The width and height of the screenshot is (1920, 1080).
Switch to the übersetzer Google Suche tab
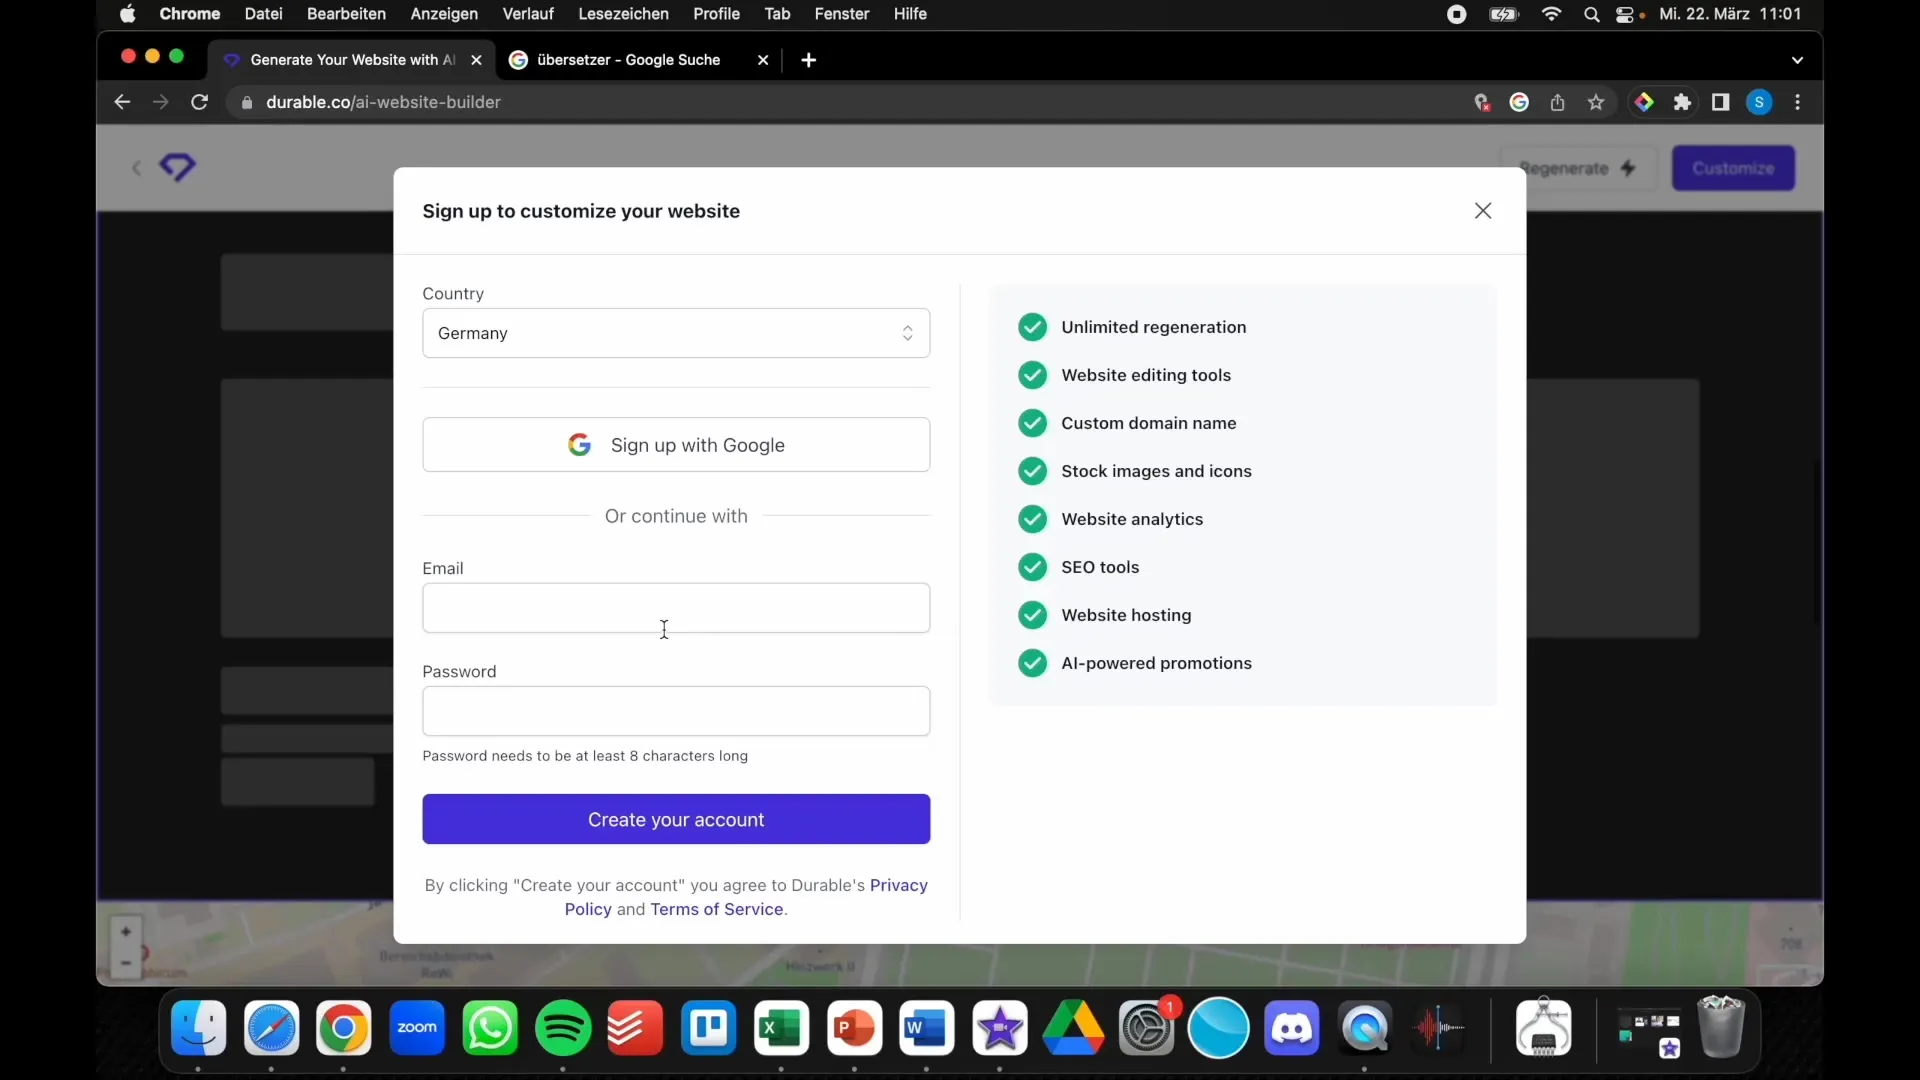click(628, 60)
